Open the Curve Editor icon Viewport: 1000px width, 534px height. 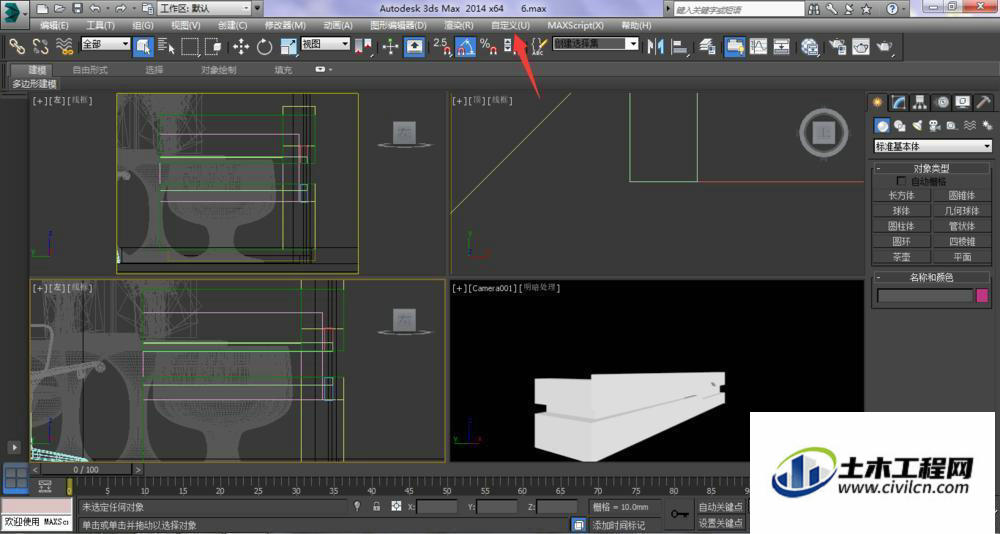click(x=758, y=47)
